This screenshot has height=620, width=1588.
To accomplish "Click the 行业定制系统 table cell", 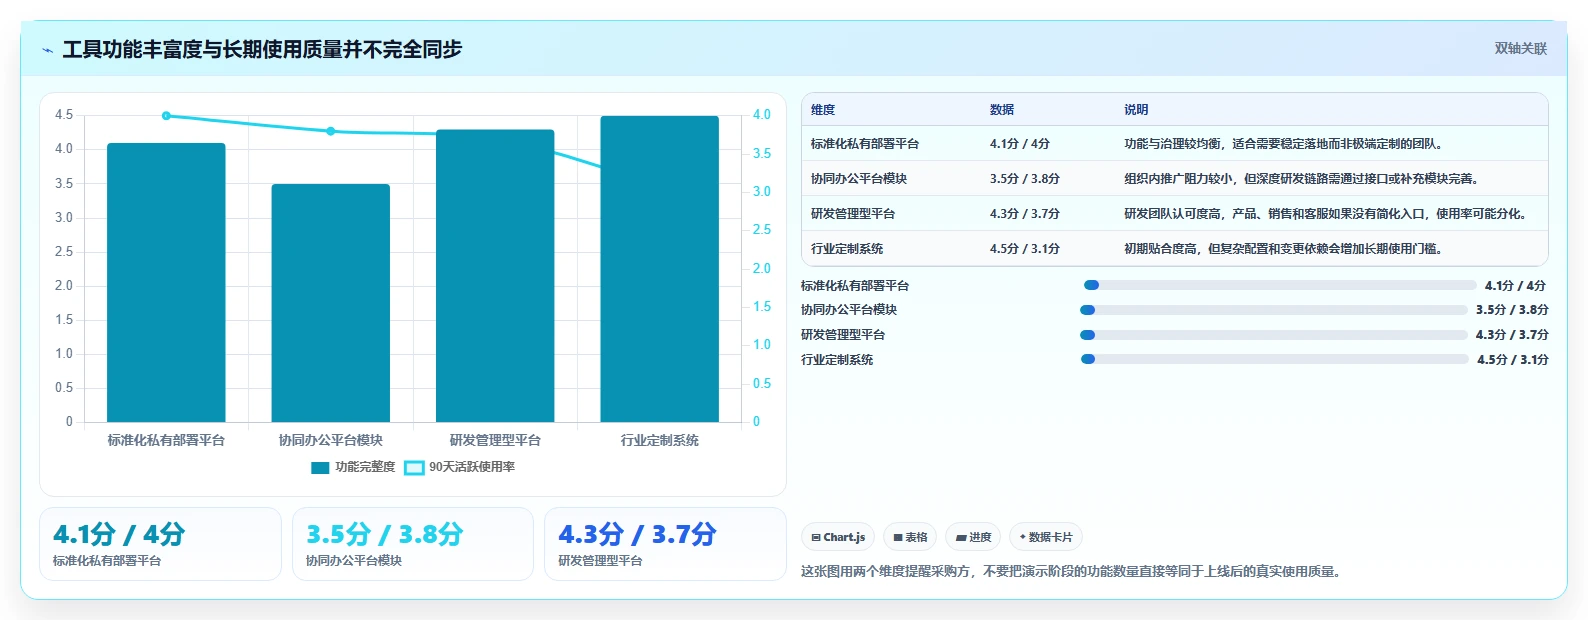I will 847,249.
